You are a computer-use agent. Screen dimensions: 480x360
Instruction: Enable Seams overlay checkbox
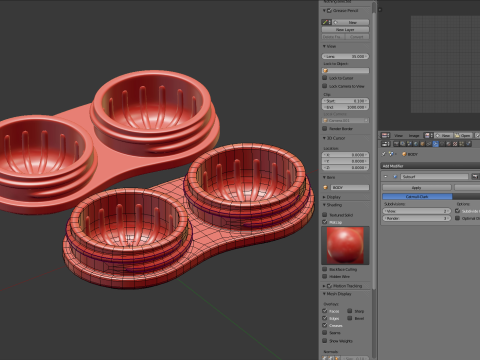pyautogui.click(x=325, y=332)
